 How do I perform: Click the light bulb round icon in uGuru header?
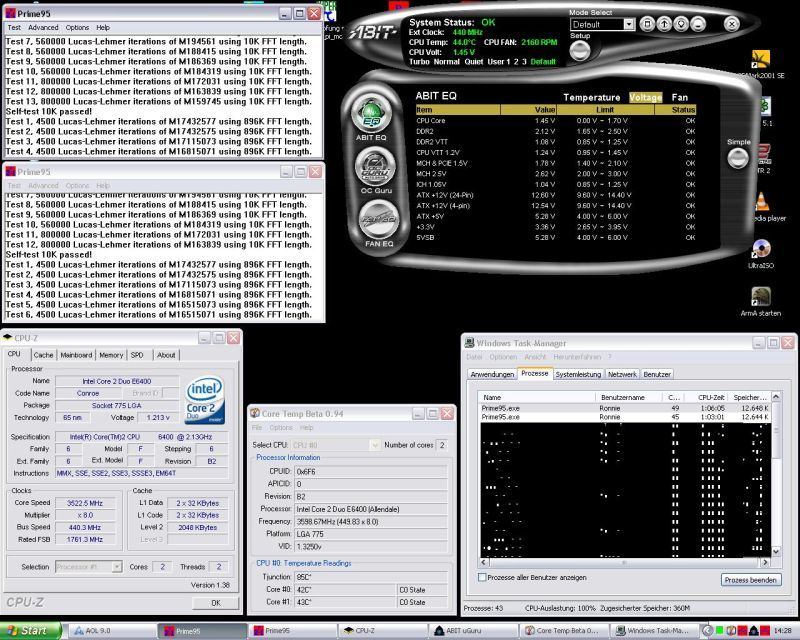[681, 24]
